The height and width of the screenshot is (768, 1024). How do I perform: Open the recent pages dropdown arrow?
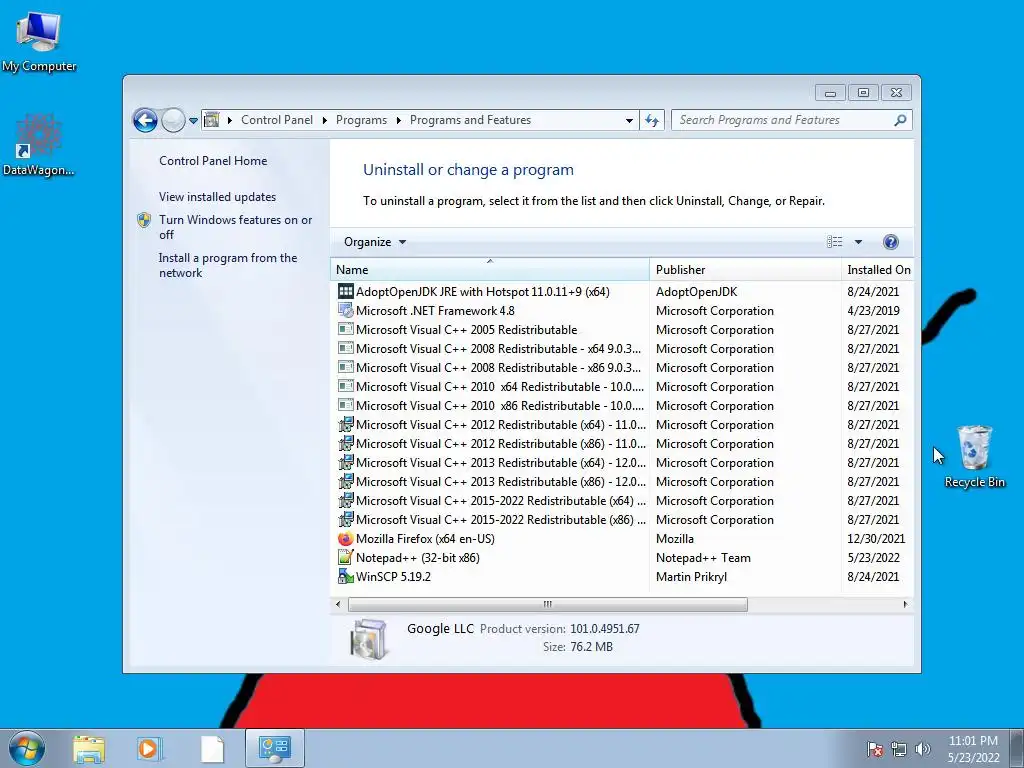pos(193,120)
